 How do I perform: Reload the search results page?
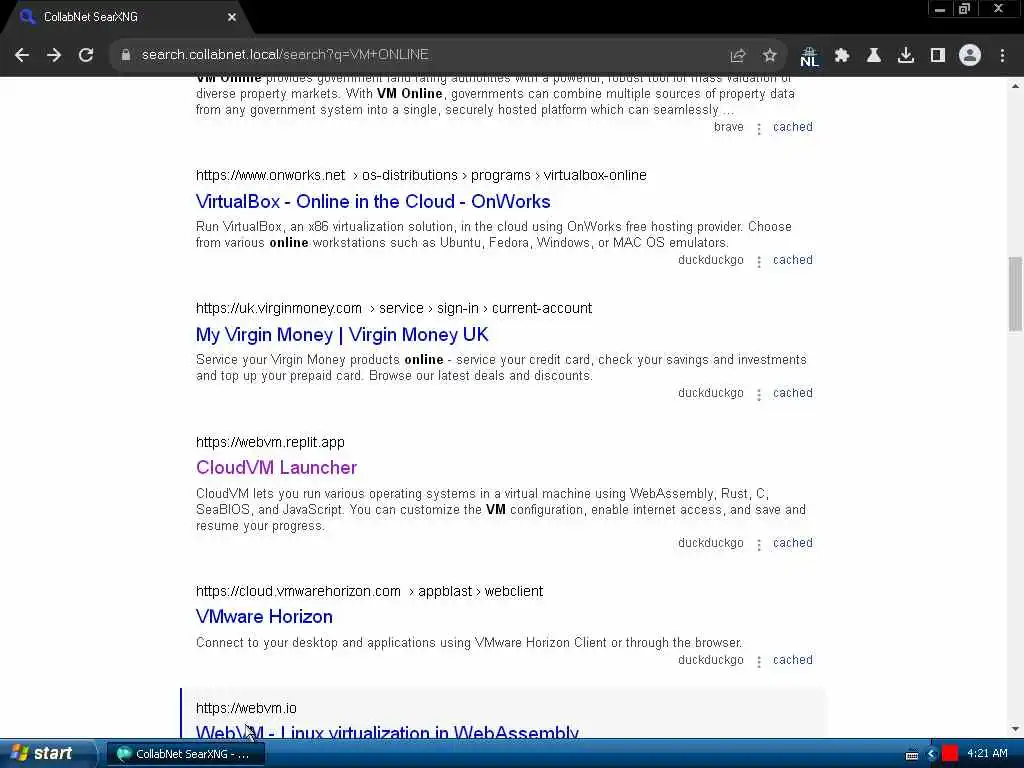pos(86,55)
